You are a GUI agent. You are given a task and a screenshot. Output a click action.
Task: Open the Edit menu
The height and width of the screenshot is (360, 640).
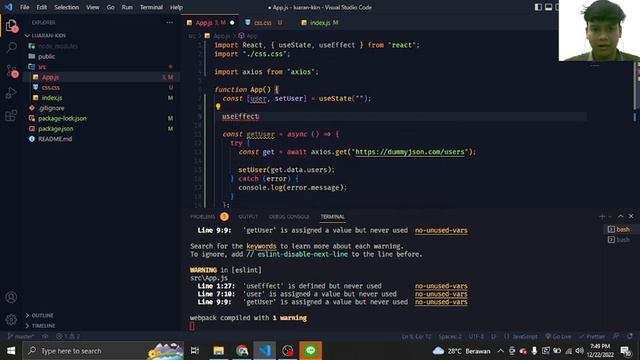pyautogui.click(x=42, y=7)
